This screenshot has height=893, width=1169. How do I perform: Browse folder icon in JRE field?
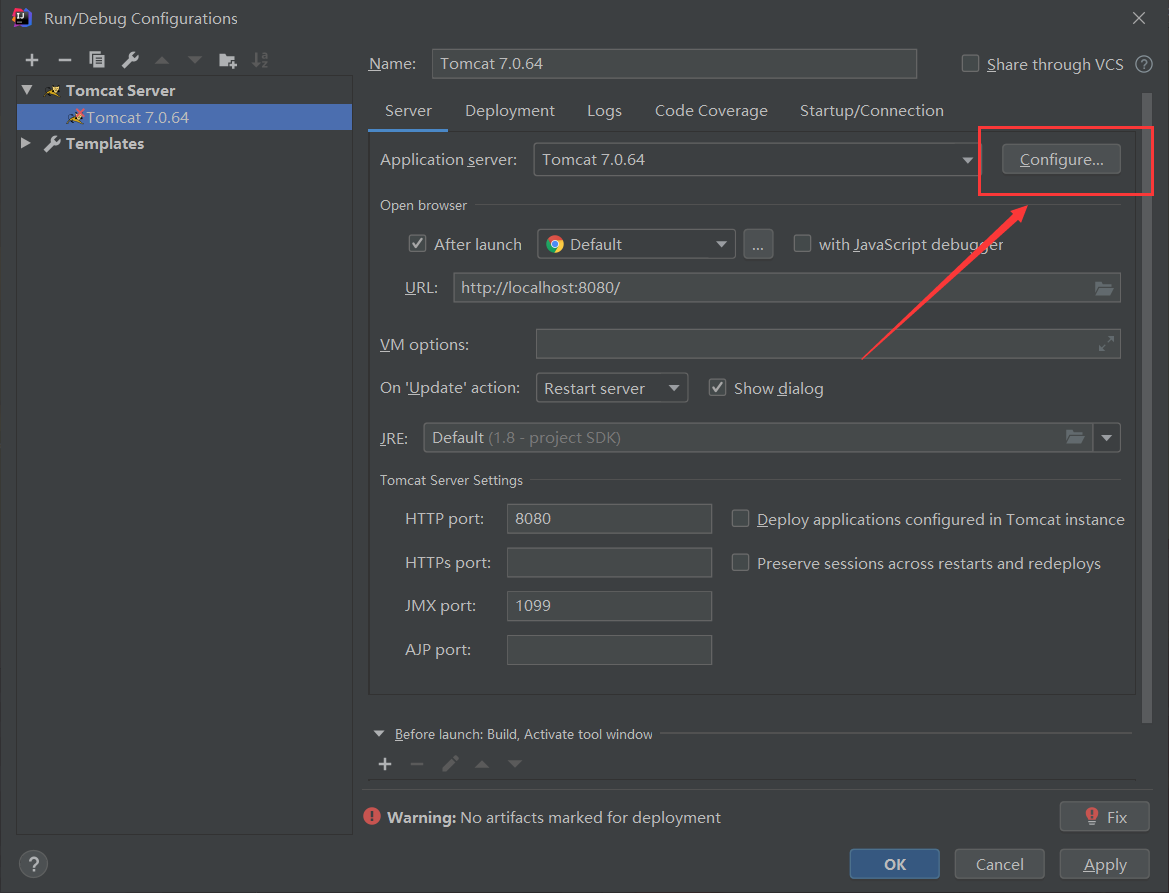(1075, 438)
